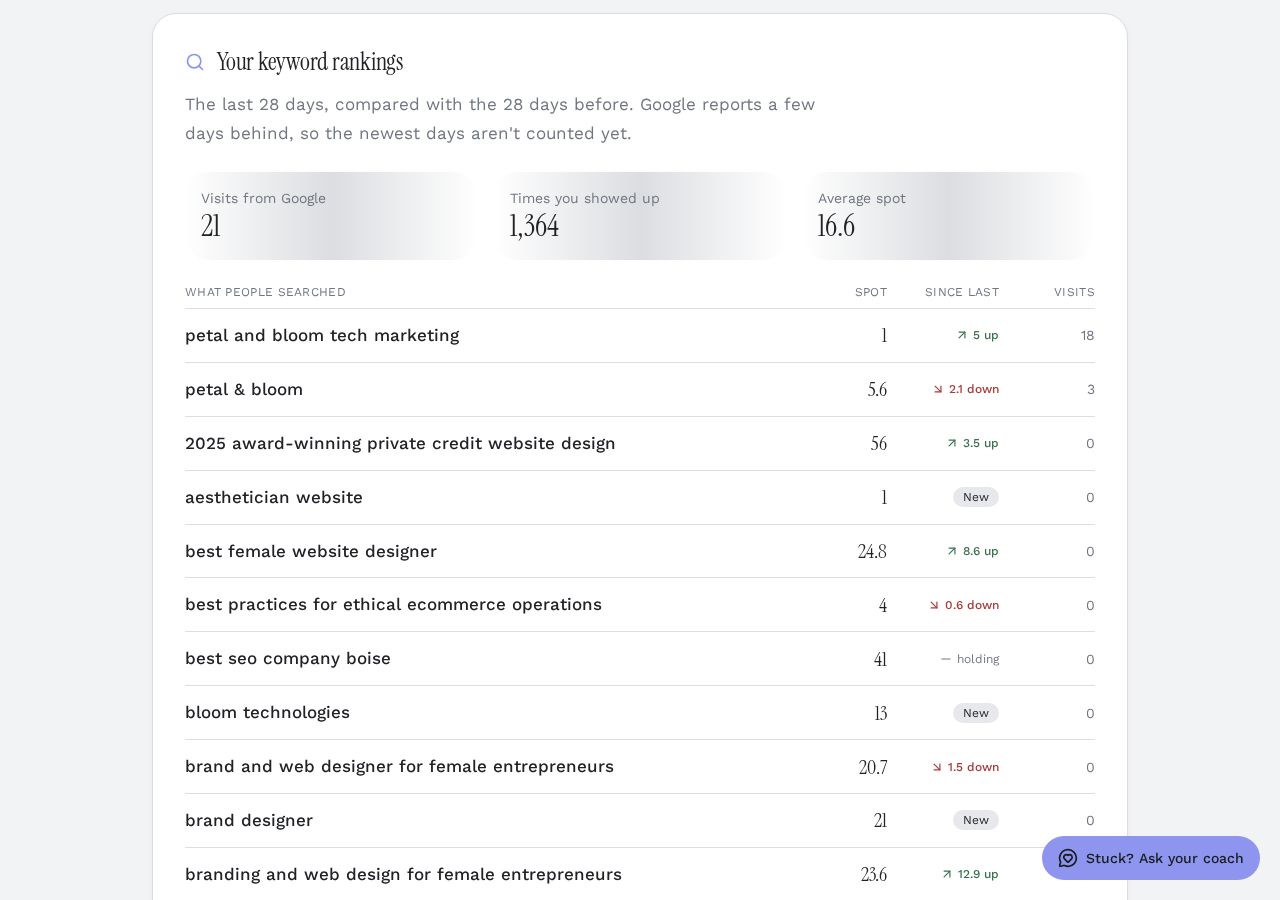The height and width of the screenshot is (900, 1280).
Task: Click spot value 20.7
Action: 873,767
